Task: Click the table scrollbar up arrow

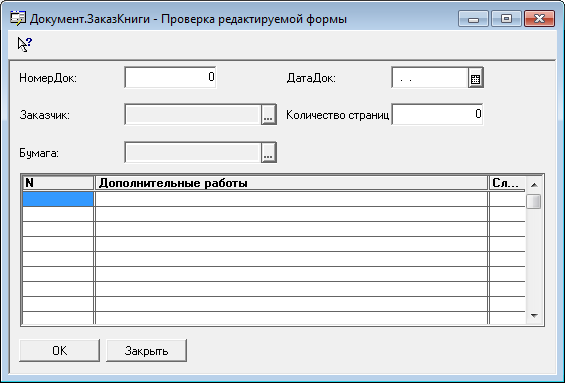Action: [534, 185]
